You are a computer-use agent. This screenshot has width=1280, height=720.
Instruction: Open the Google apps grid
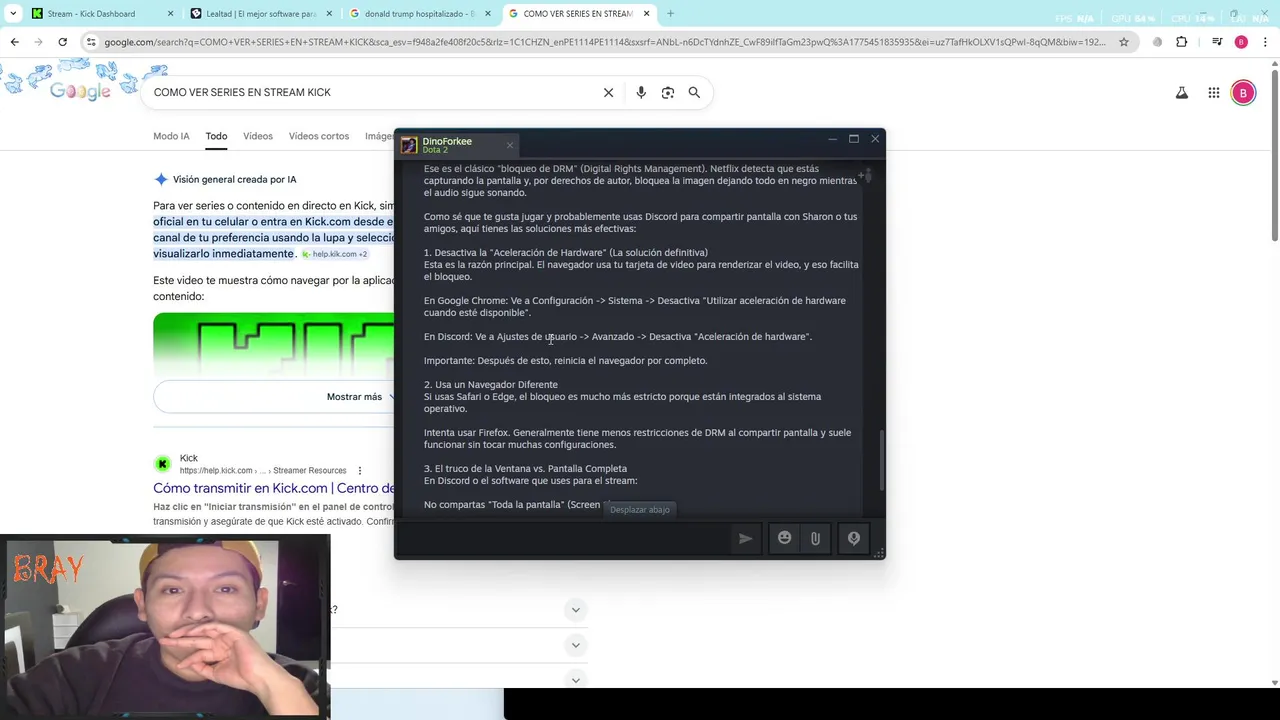[x=1213, y=93]
